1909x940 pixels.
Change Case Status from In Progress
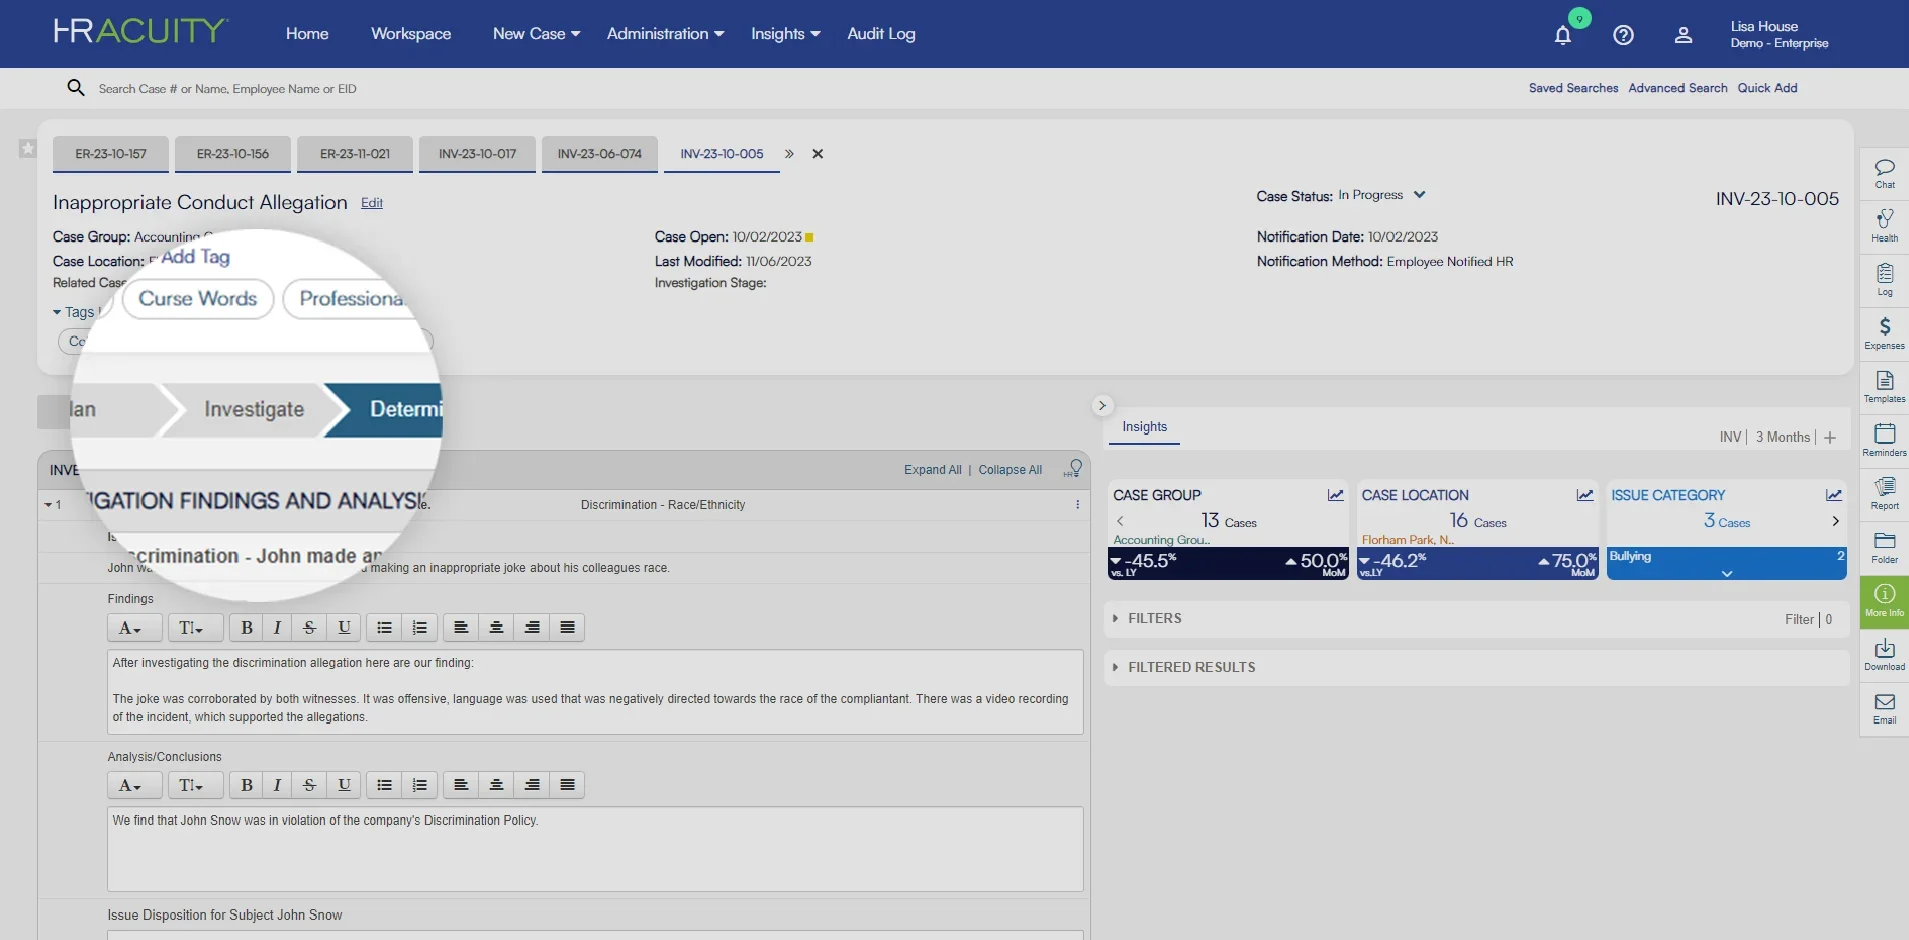[1382, 195]
